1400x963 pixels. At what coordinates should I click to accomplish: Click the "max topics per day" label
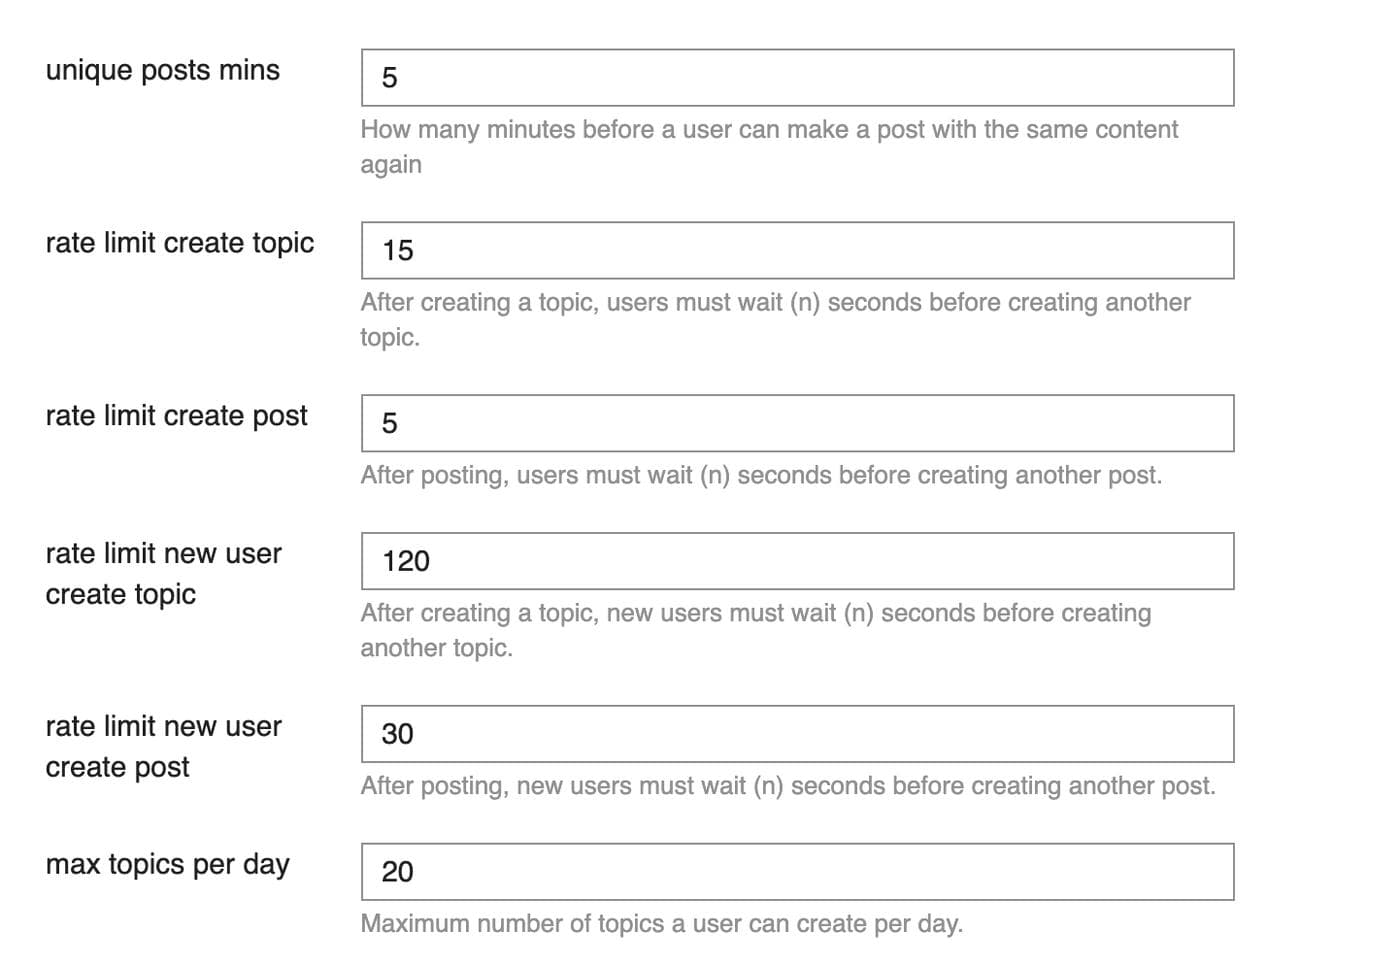click(168, 865)
